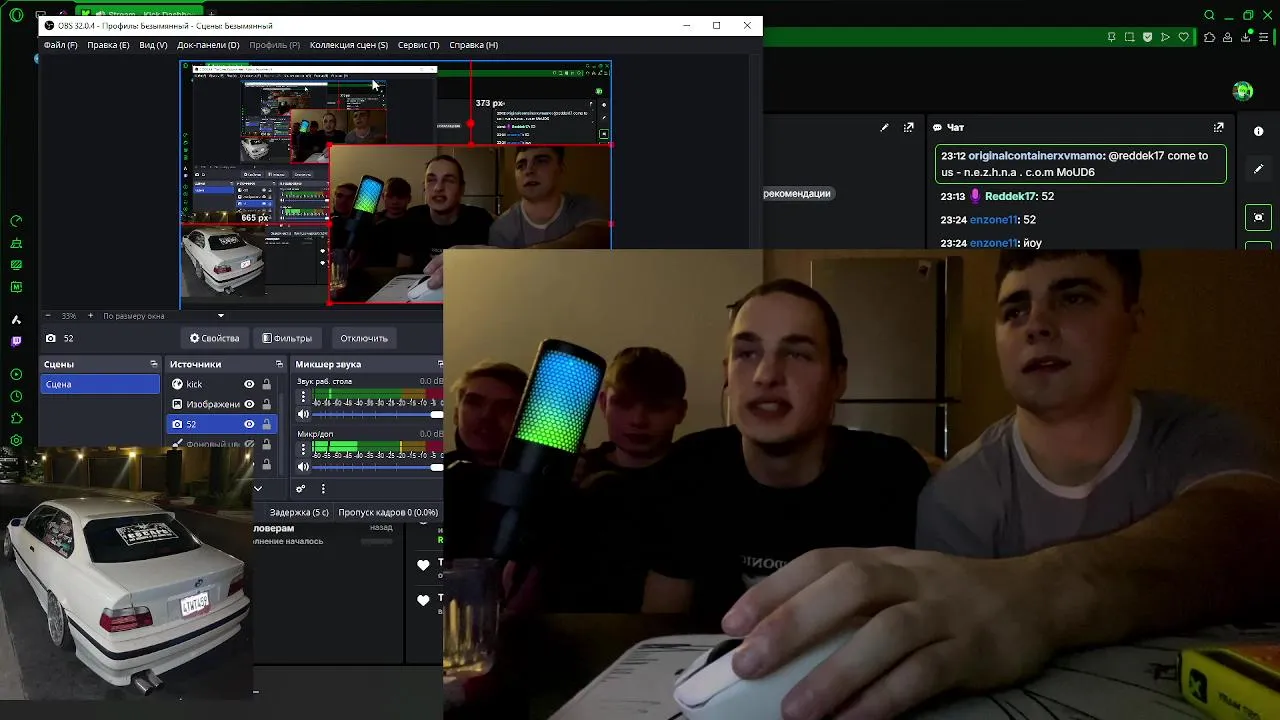The height and width of the screenshot is (720, 1280).
Task: Click the рекомендации chip in Kick dashboard
Action: [797, 194]
